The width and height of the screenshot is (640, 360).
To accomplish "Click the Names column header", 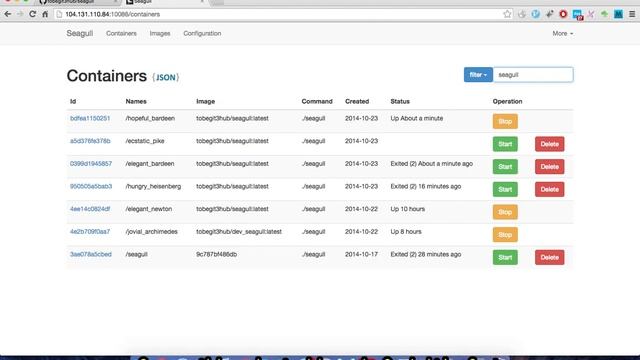I will coord(136,101).
